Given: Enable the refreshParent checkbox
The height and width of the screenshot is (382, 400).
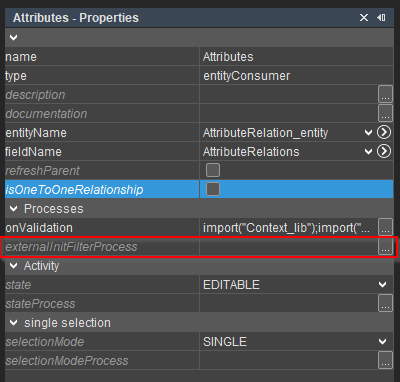Looking at the screenshot, I should 213,170.
